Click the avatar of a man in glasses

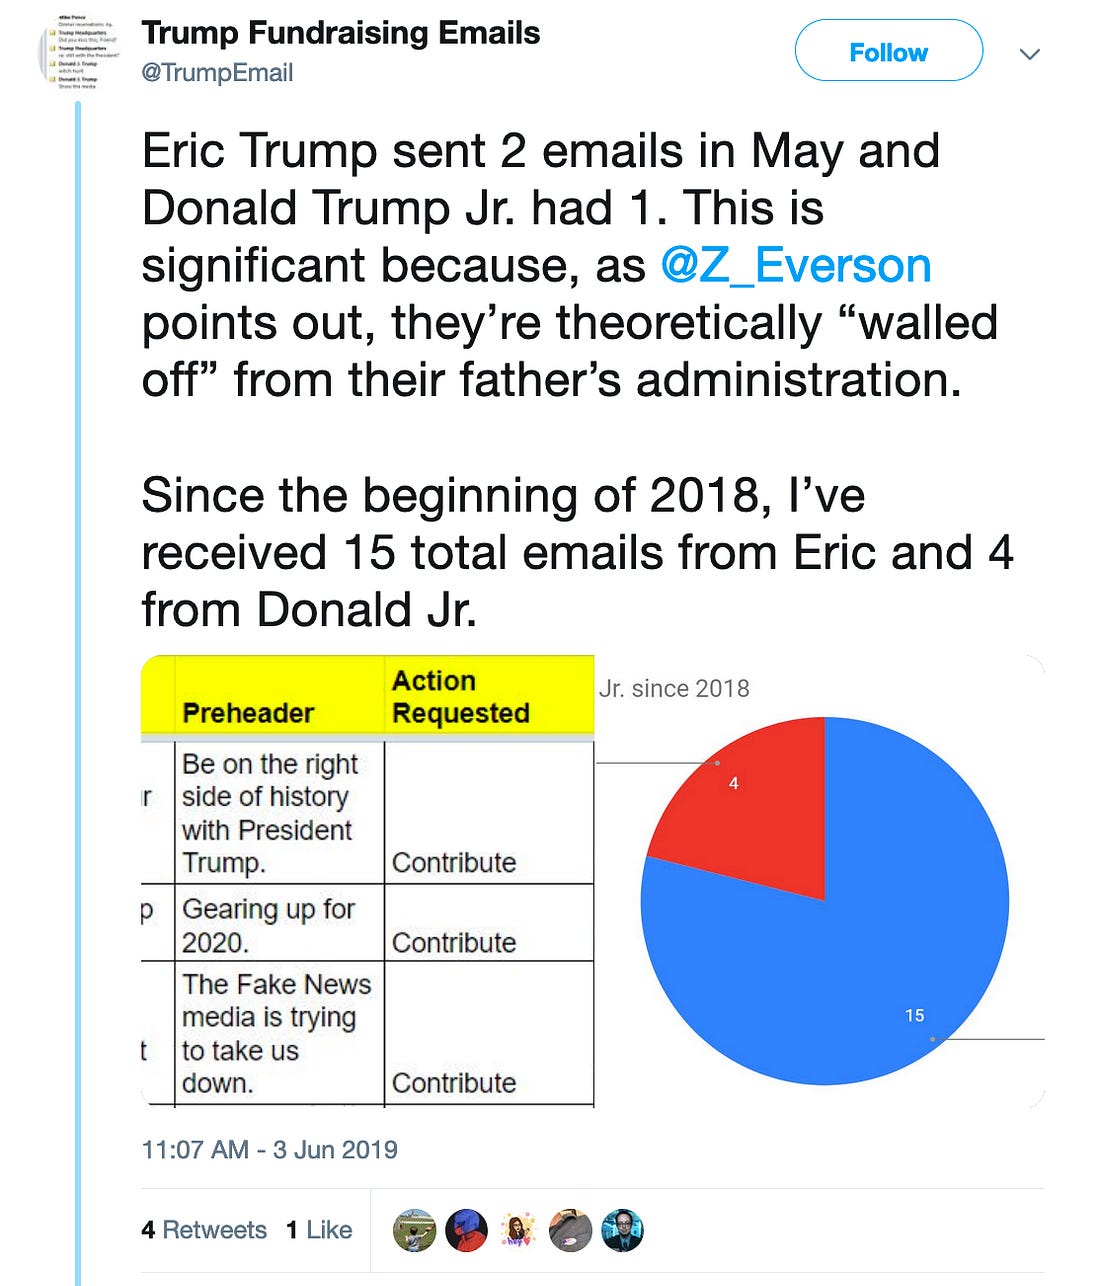[622, 1230]
